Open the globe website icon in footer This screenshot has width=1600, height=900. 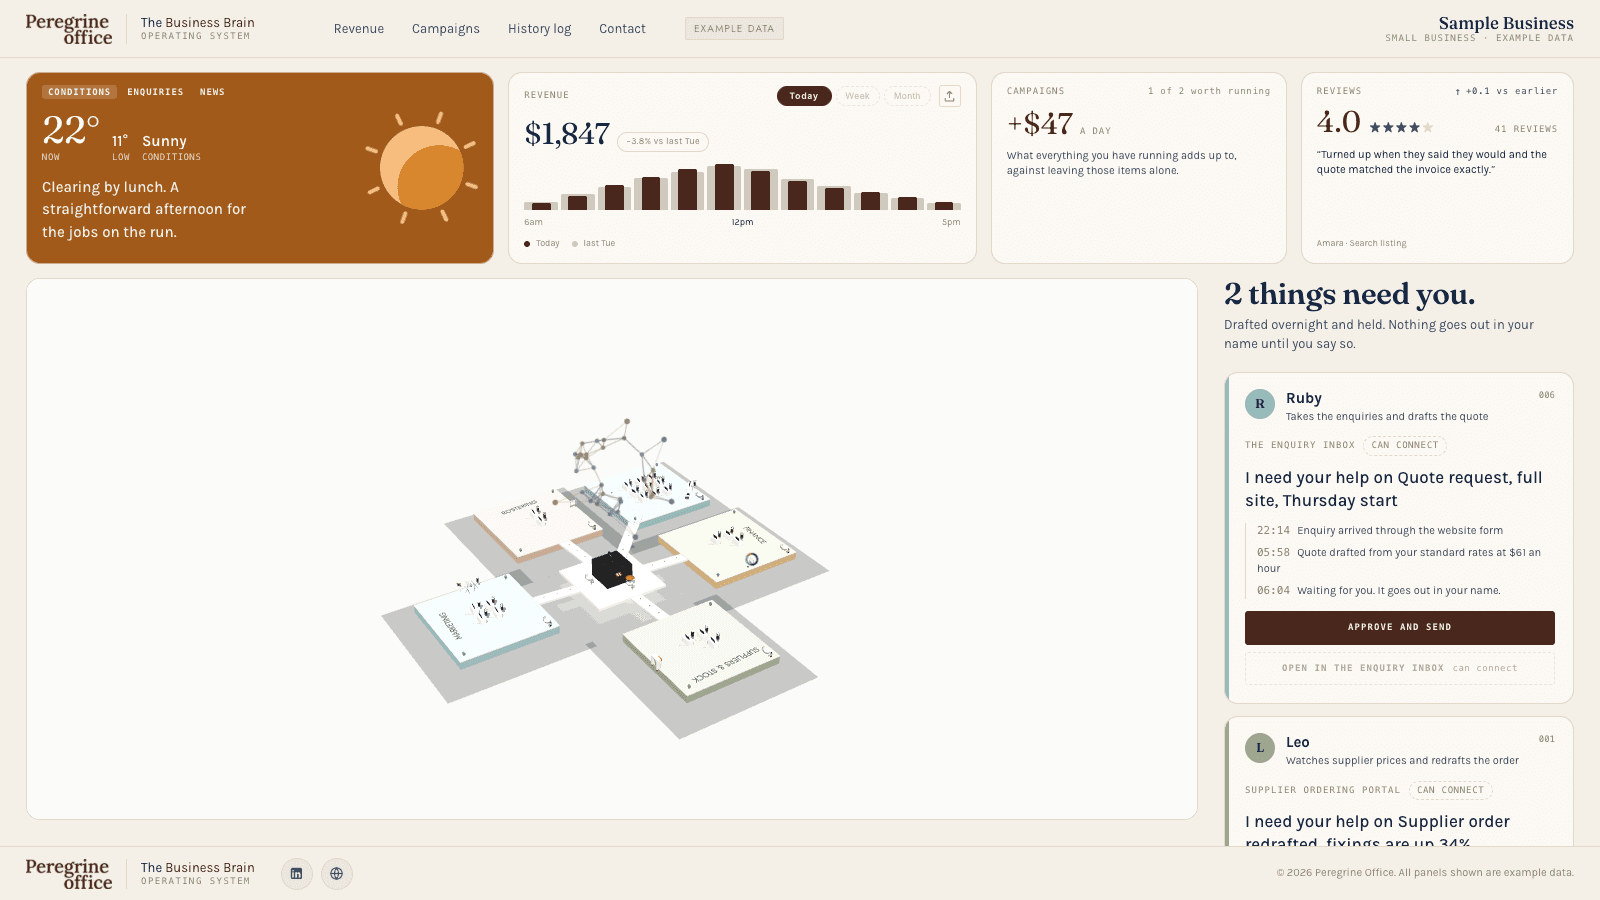point(337,873)
